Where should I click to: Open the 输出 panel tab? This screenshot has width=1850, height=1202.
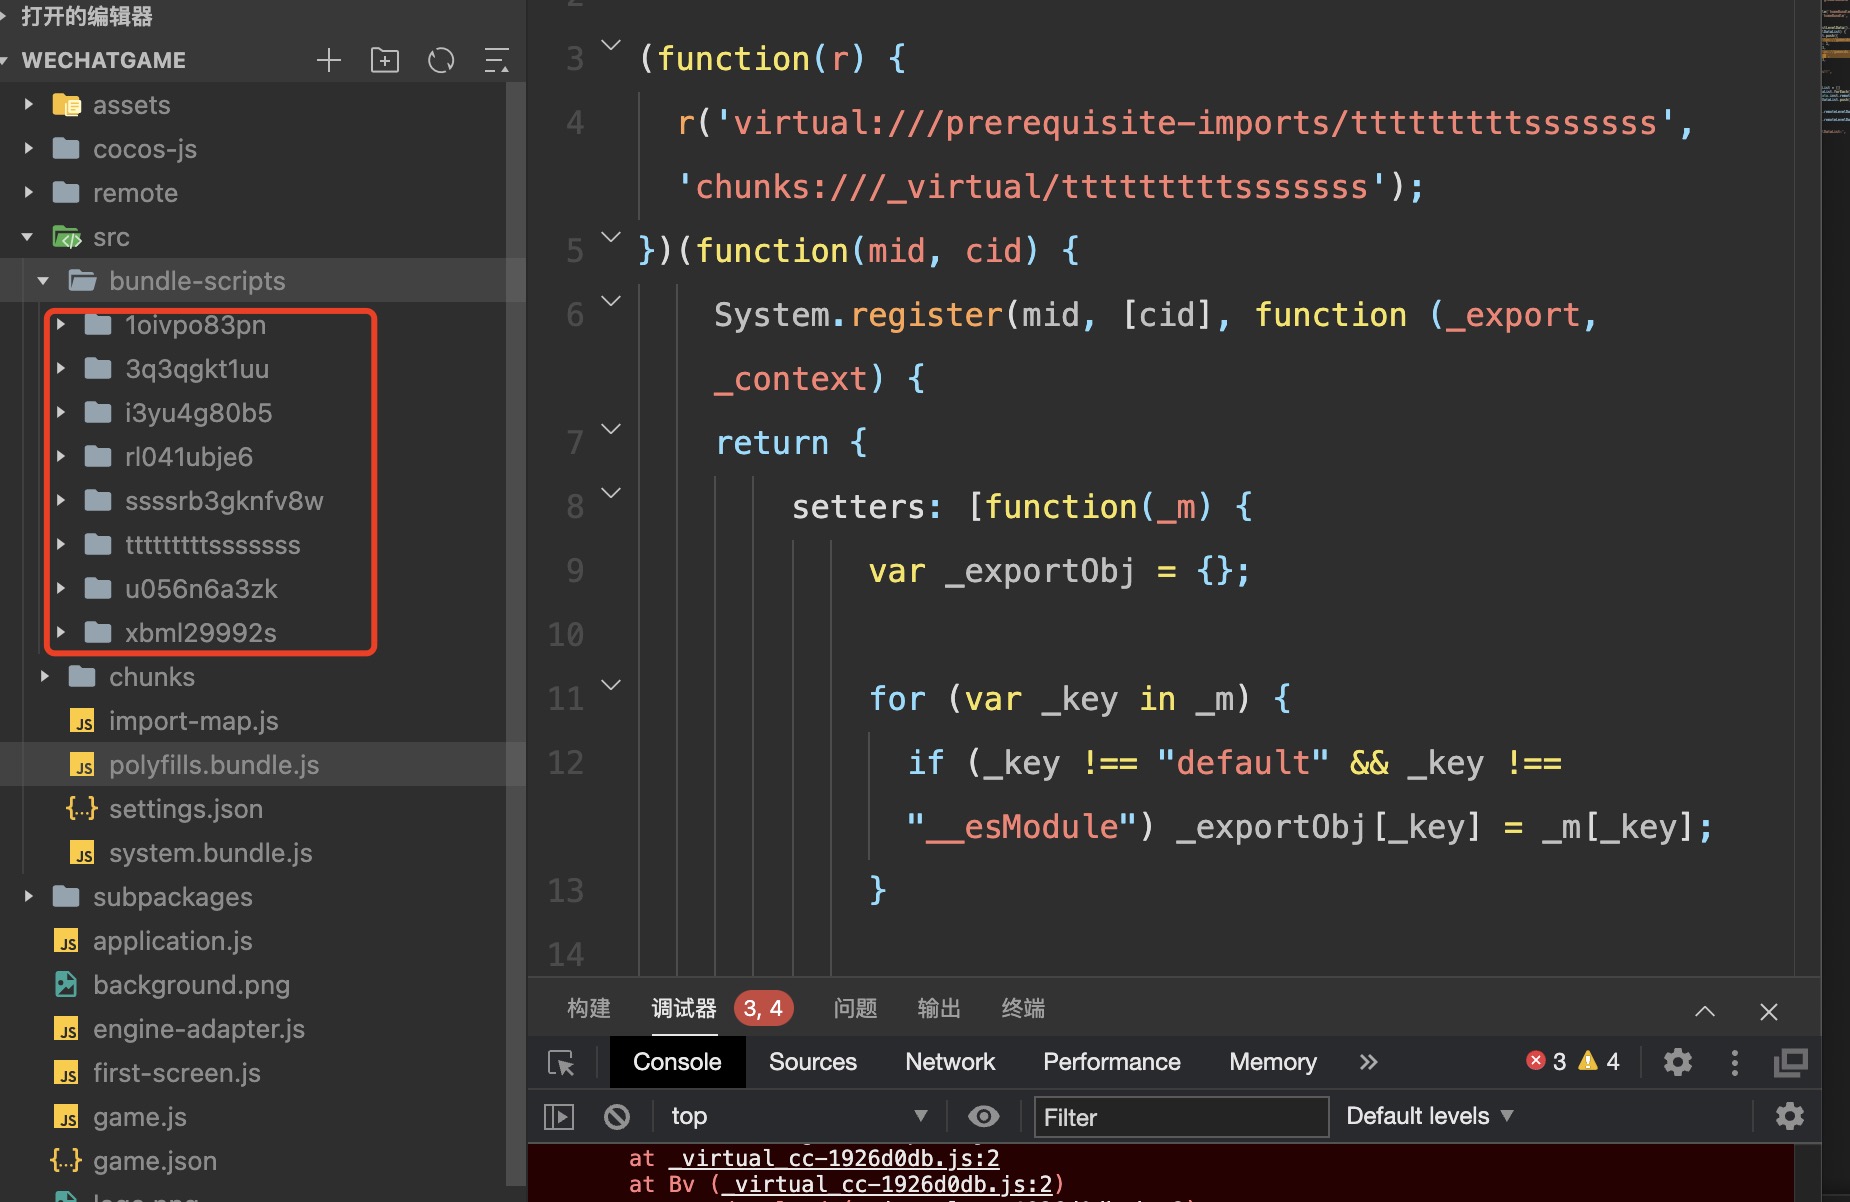[x=940, y=1008]
